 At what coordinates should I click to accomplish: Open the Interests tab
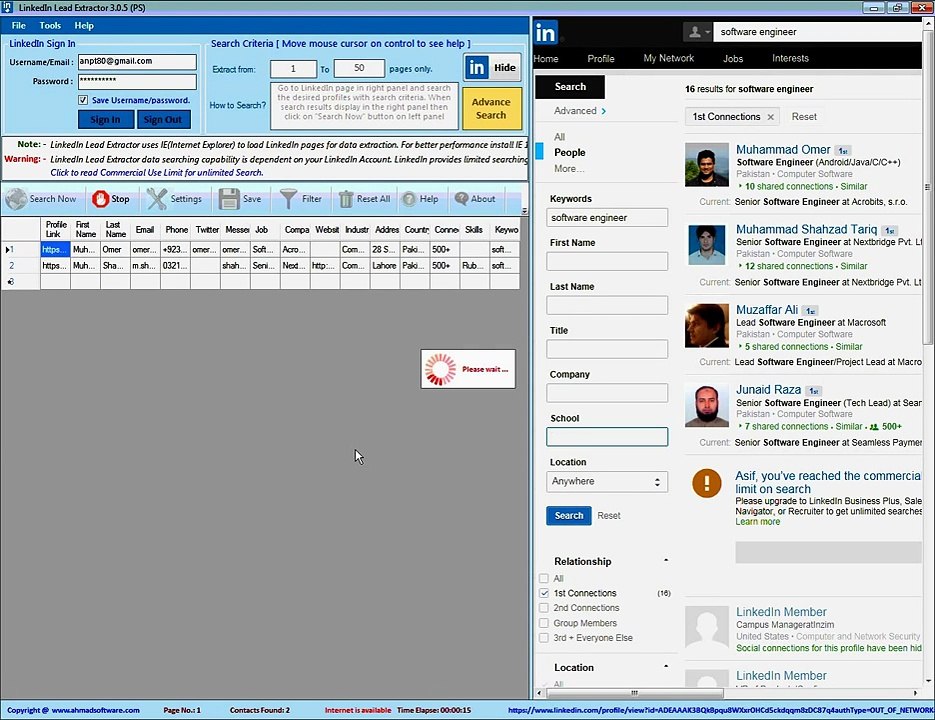790,58
